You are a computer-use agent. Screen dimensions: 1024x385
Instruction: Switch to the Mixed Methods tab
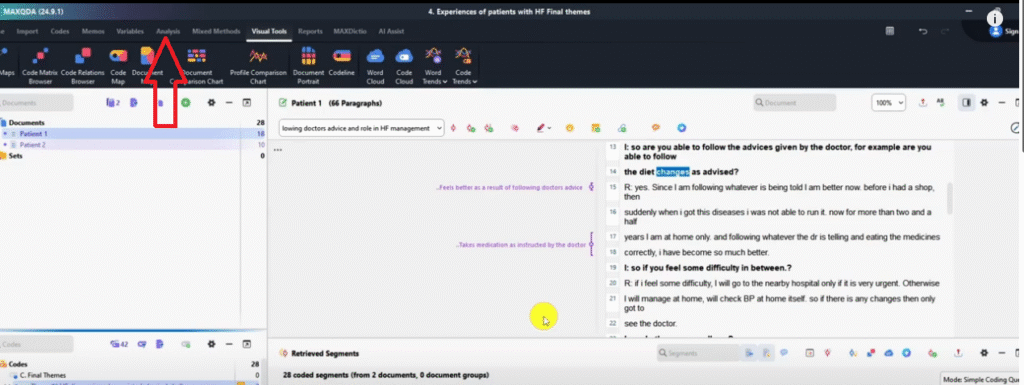click(x=216, y=31)
